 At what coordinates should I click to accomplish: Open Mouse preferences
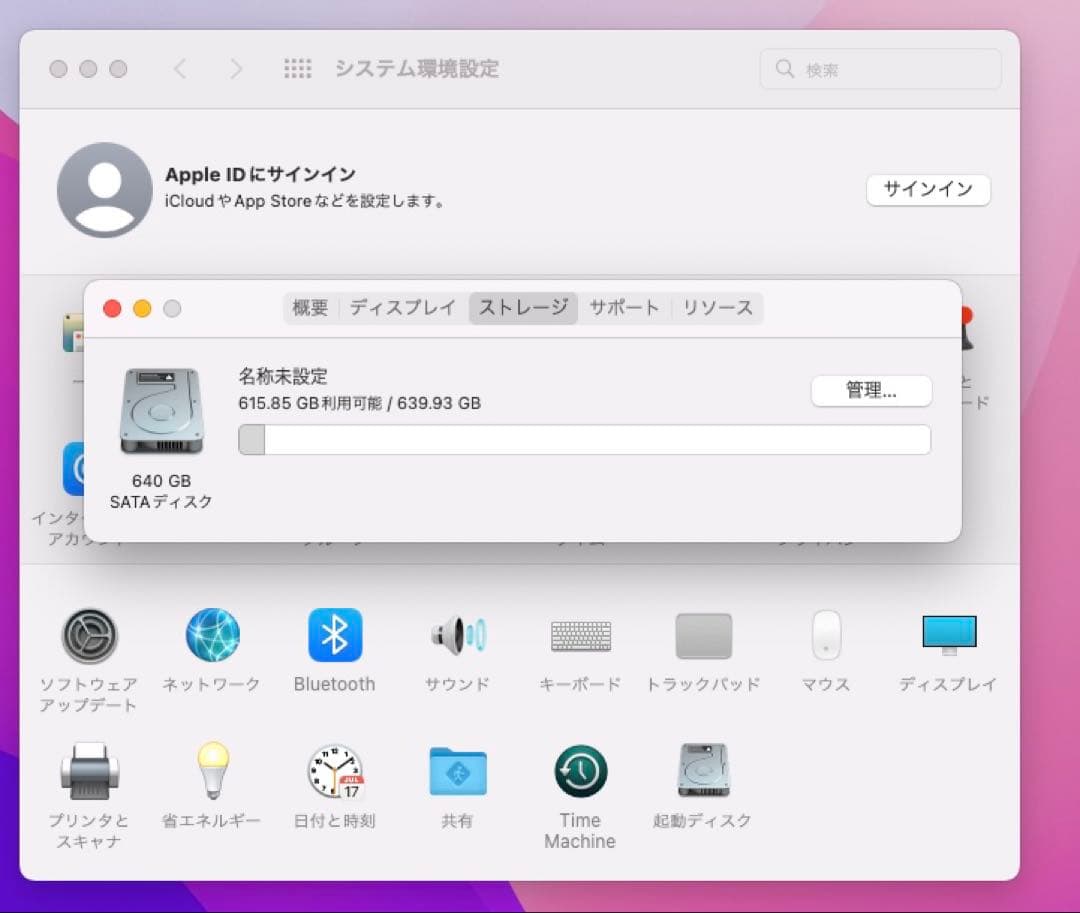[x=825, y=635]
